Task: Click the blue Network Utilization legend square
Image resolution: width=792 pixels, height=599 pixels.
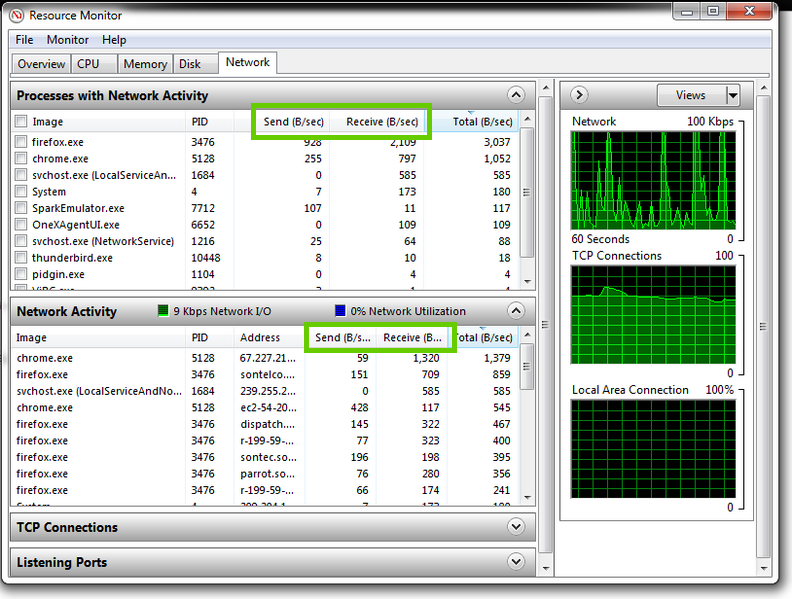Action: coord(340,311)
